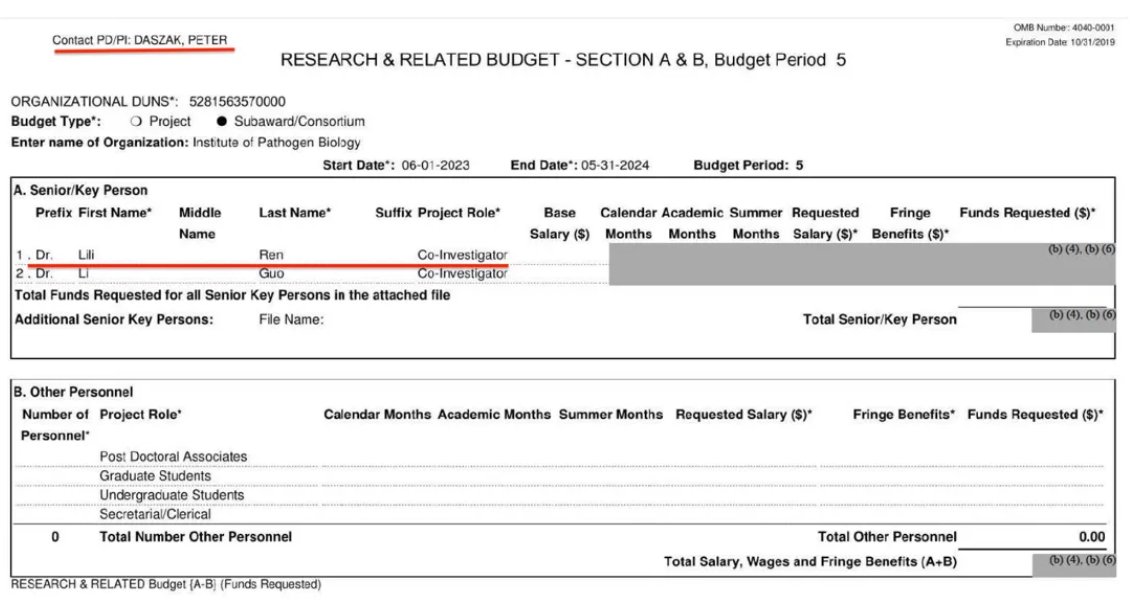The height and width of the screenshot is (610, 1136).
Task: Click the OMB Number text at top right
Action: pos(1064,28)
